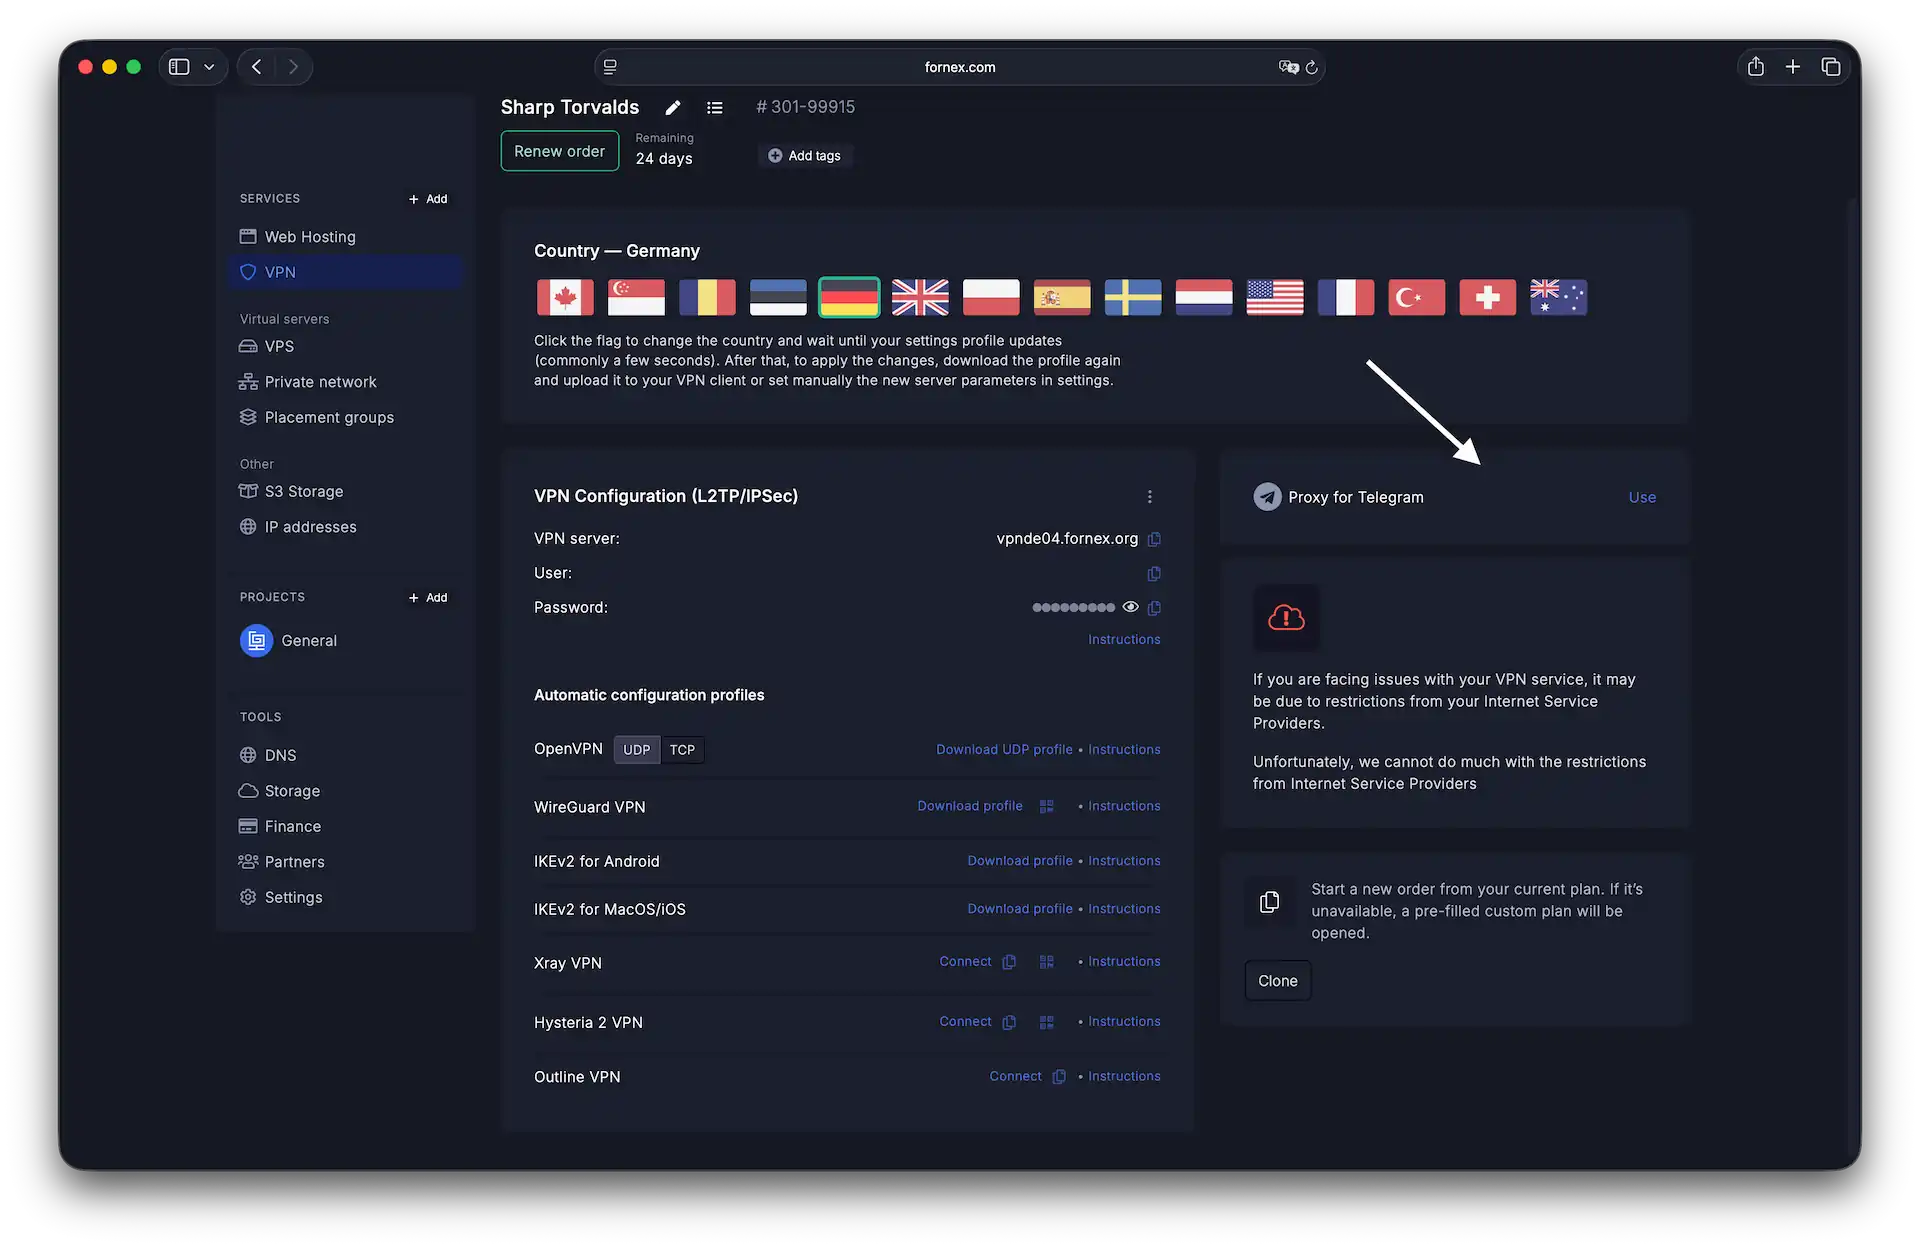Copy the VPN user value
1920x1248 pixels.
pyautogui.click(x=1154, y=573)
